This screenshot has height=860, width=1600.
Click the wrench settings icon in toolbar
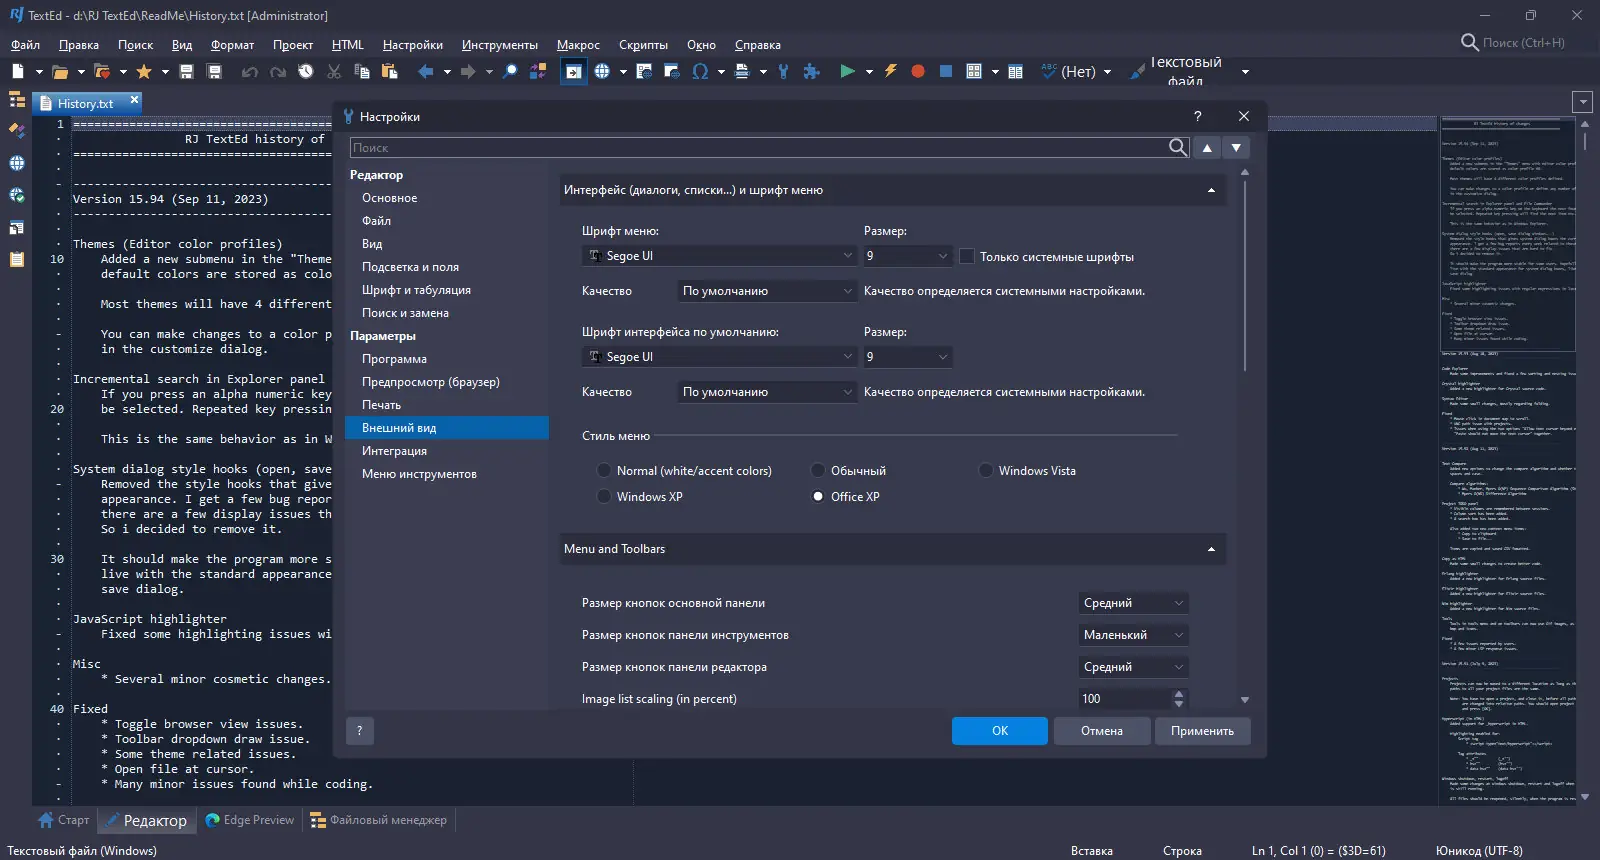(x=783, y=71)
